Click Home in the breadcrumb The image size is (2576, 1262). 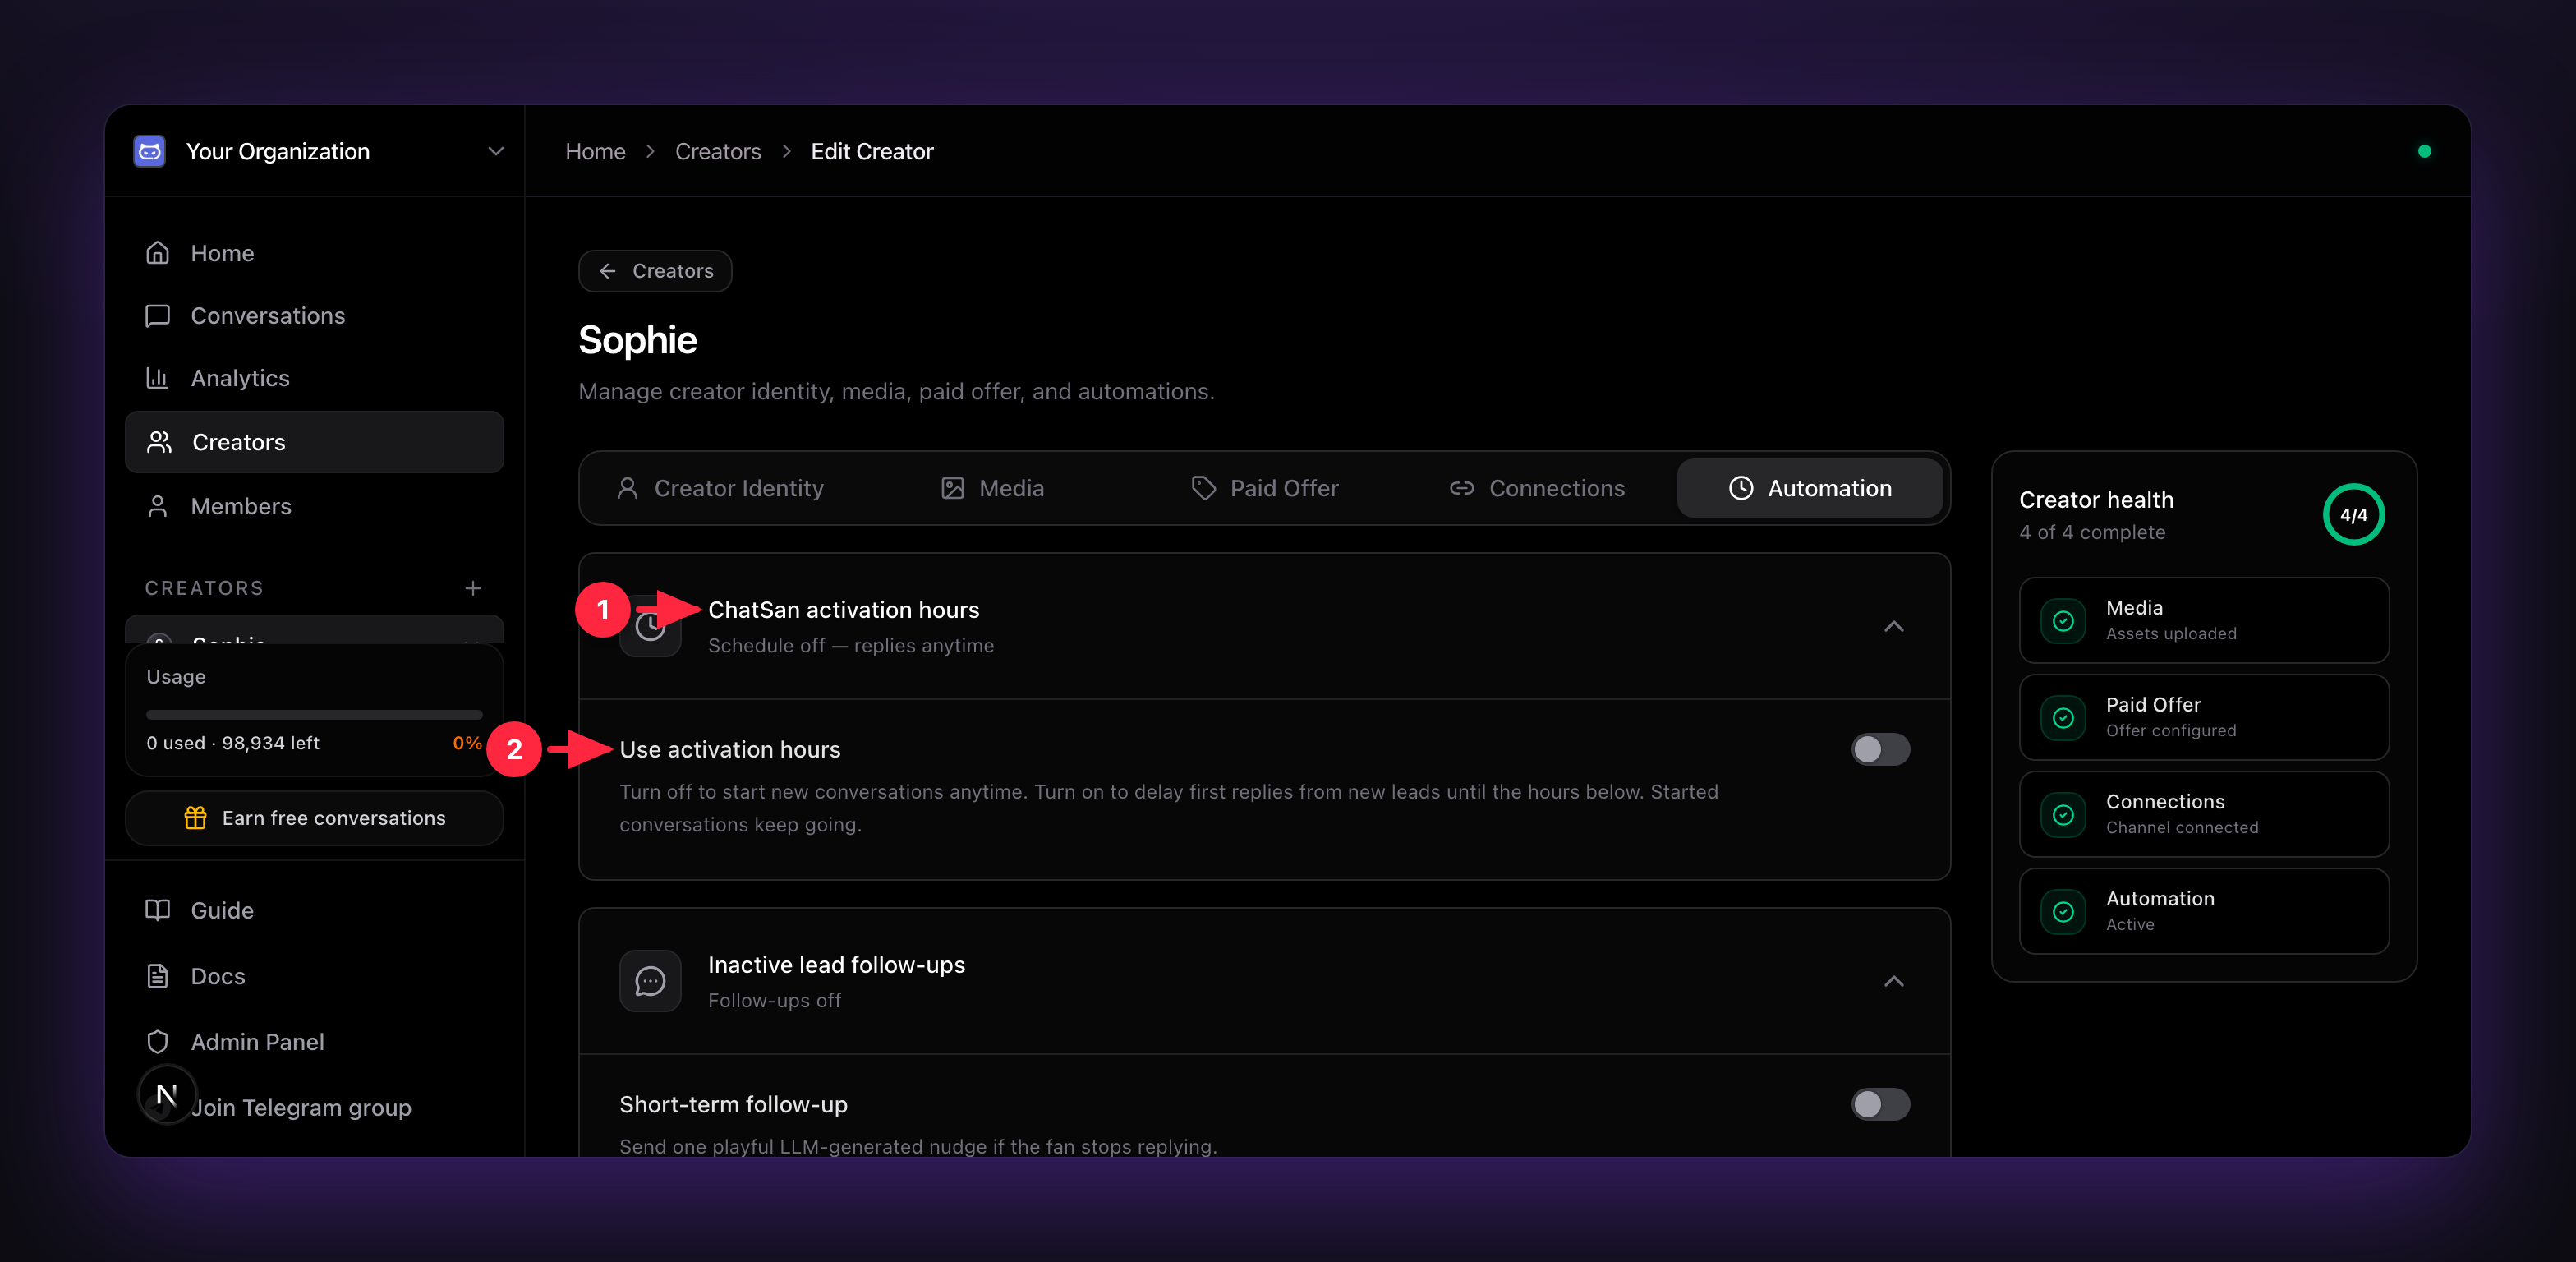click(595, 151)
